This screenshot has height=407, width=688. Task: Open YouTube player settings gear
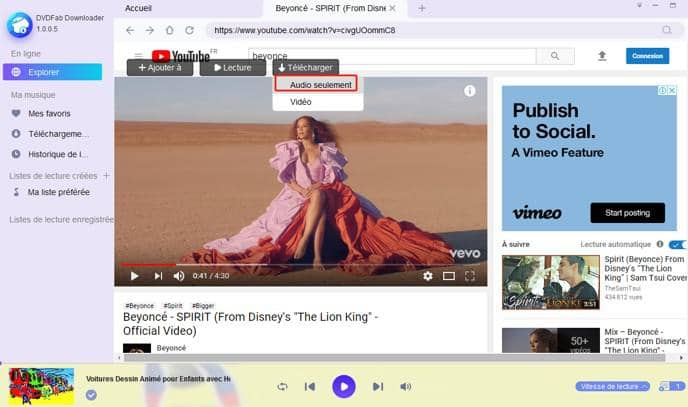pos(428,276)
